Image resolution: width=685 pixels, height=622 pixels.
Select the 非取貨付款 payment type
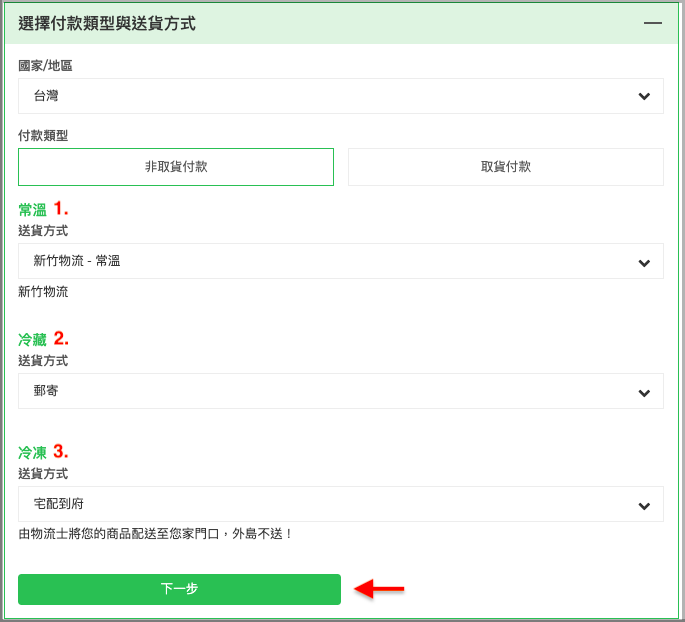tap(176, 167)
